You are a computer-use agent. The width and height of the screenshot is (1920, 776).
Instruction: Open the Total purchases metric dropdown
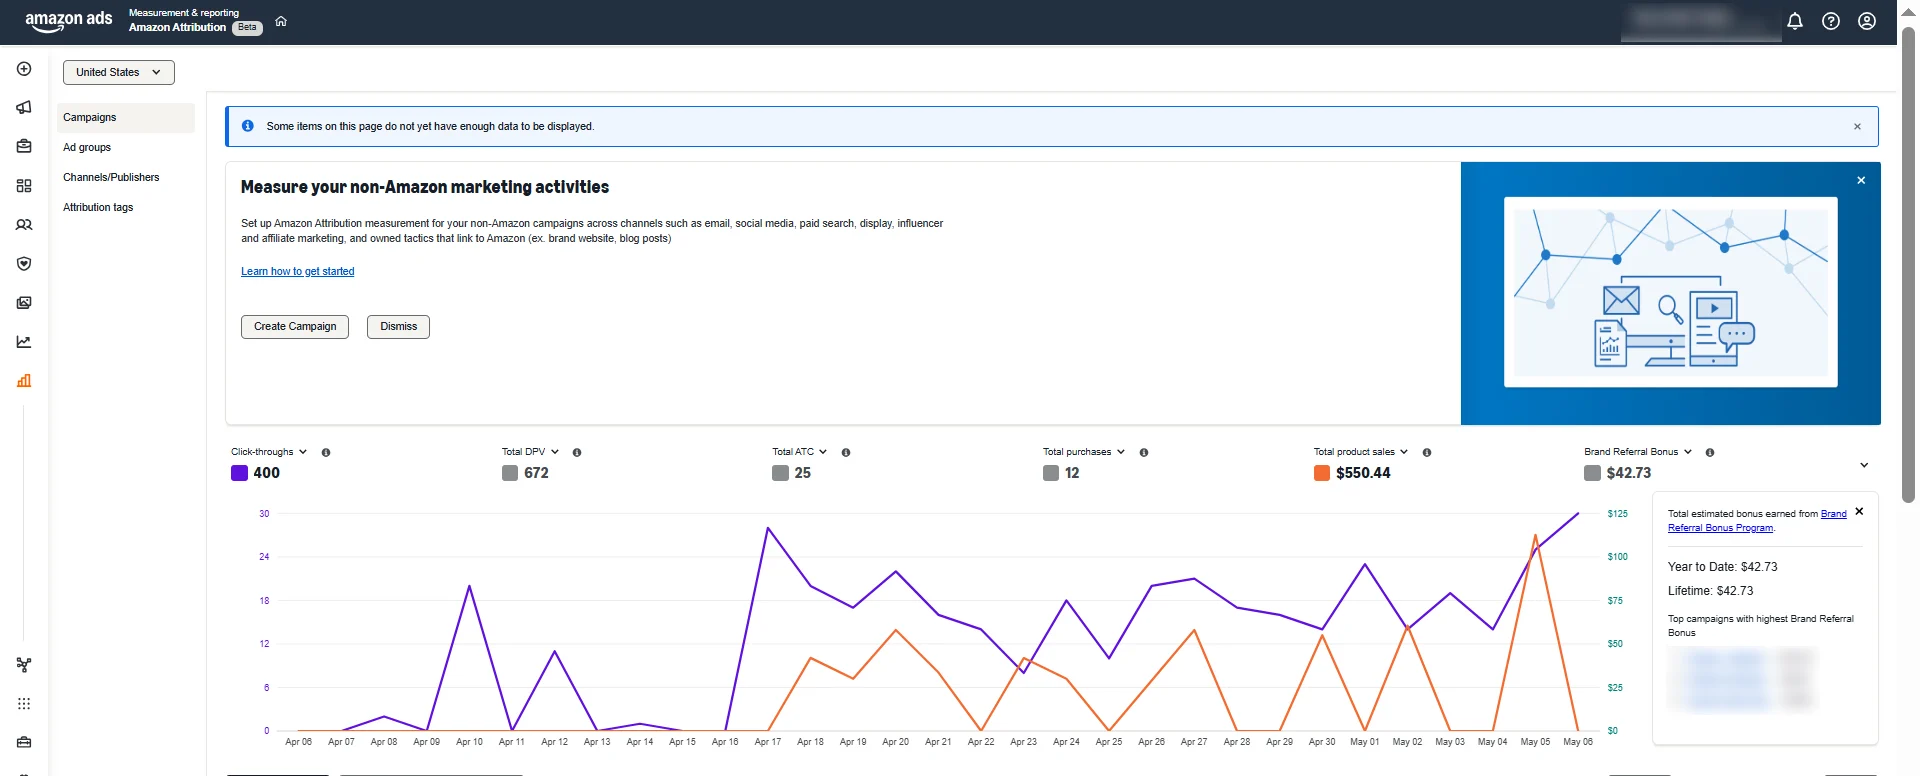pyautogui.click(x=1084, y=452)
